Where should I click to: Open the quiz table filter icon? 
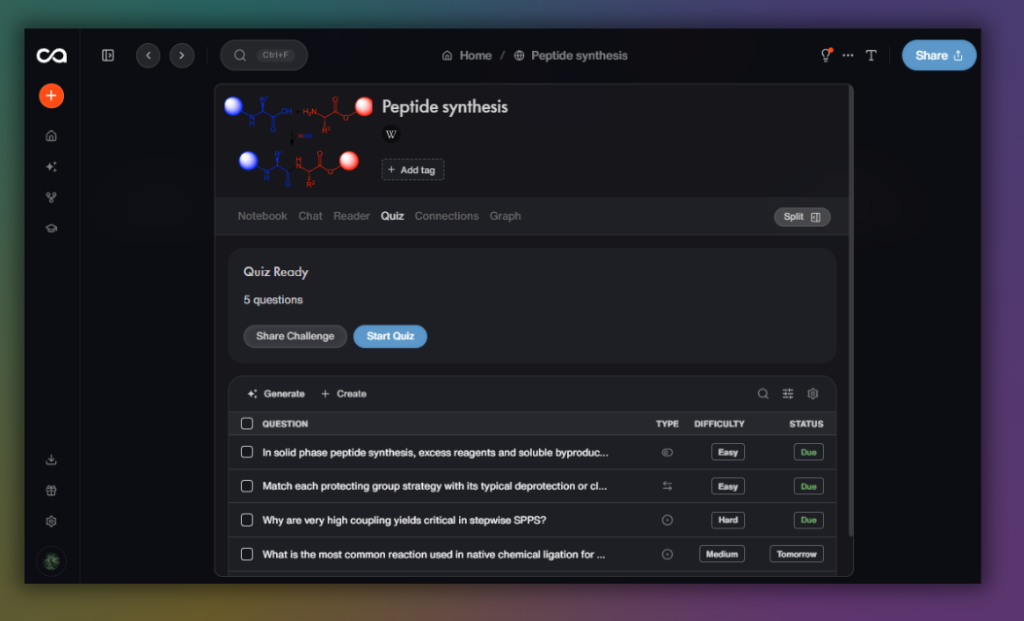(x=788, y=394)
